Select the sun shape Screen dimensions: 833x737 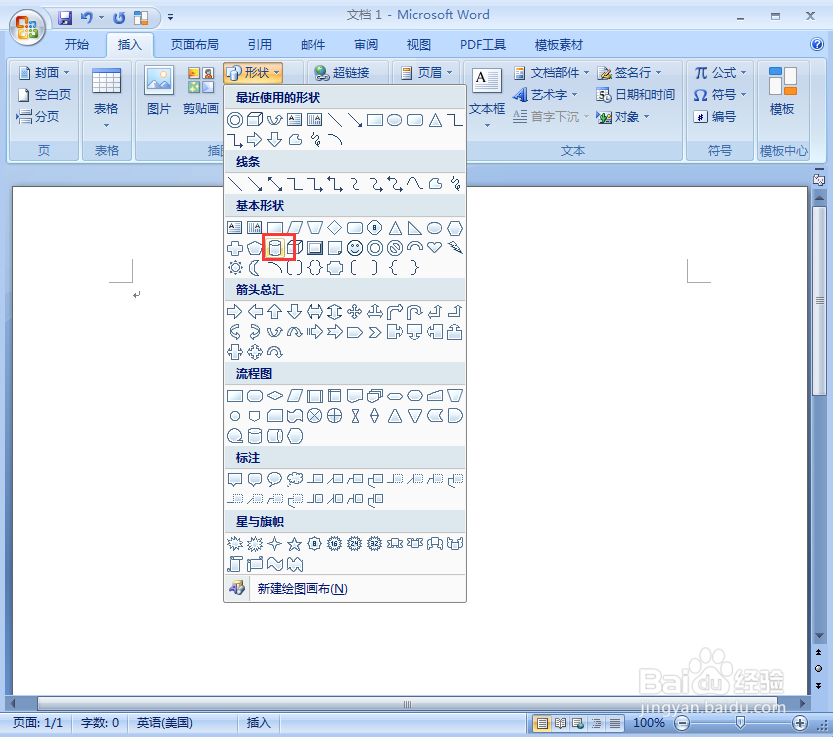(x=235, y=267)
